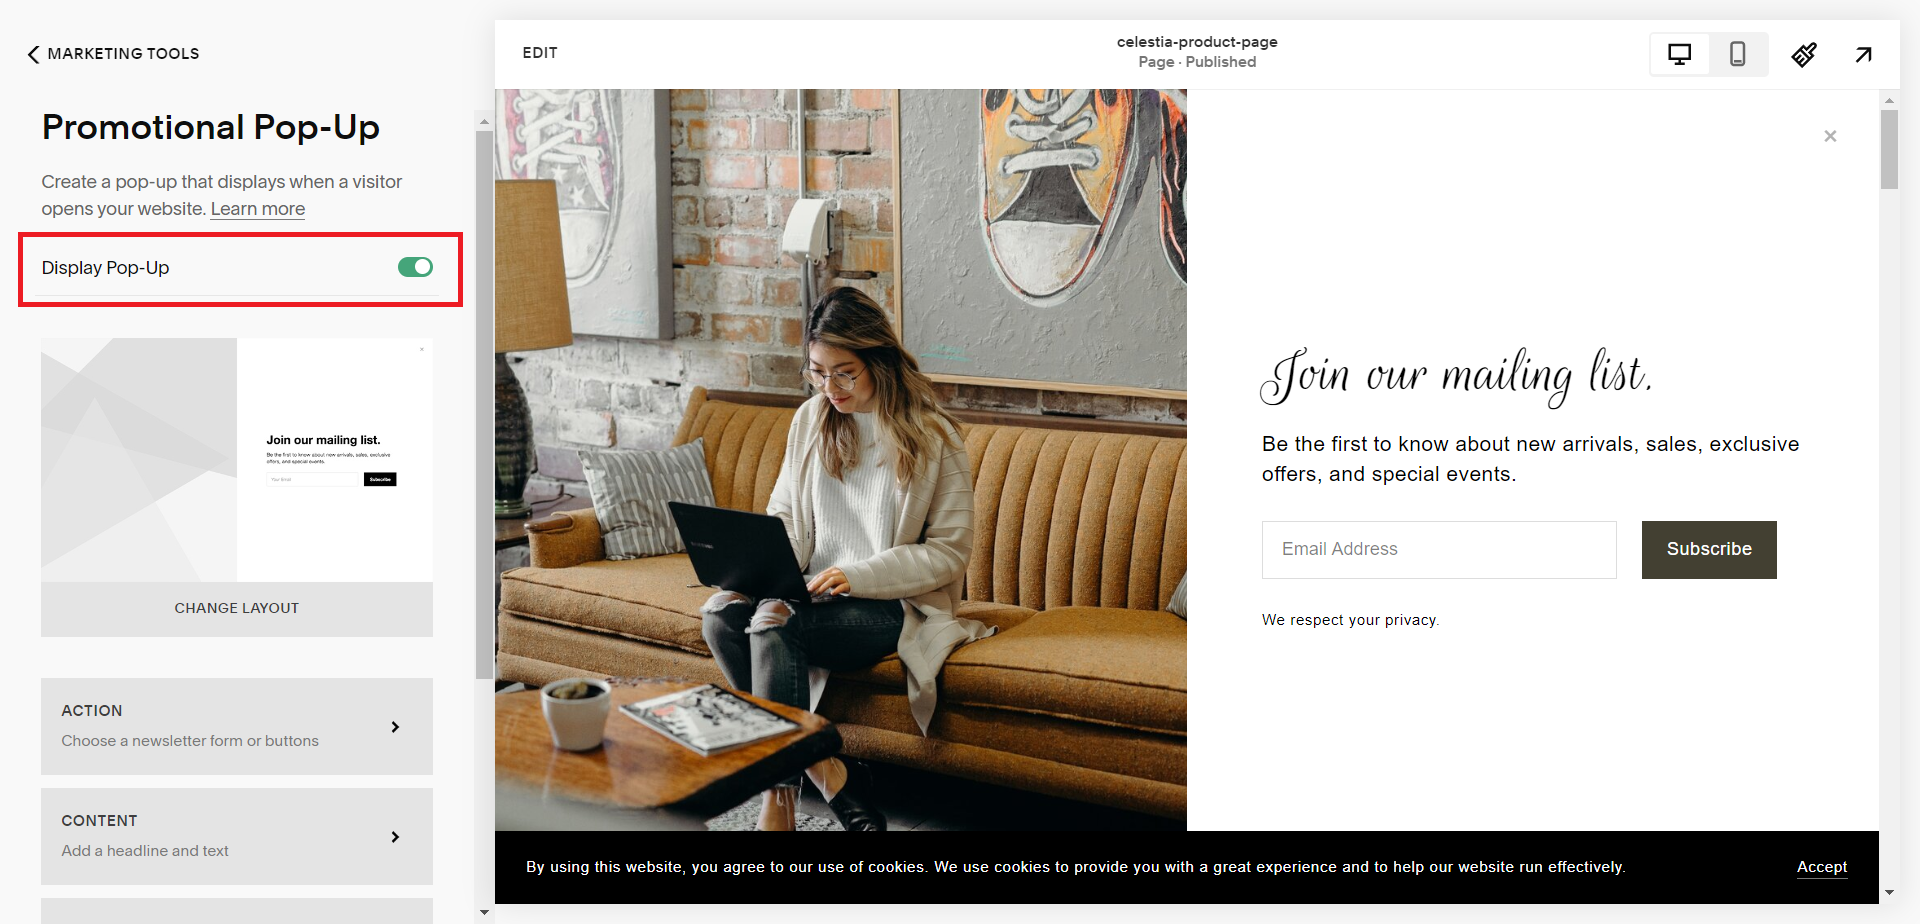Click the 'Promotional Pop-Up' heading
The width and height of the screenshot is (1920, 924).
pyautogui.click(x=211, y=127)
